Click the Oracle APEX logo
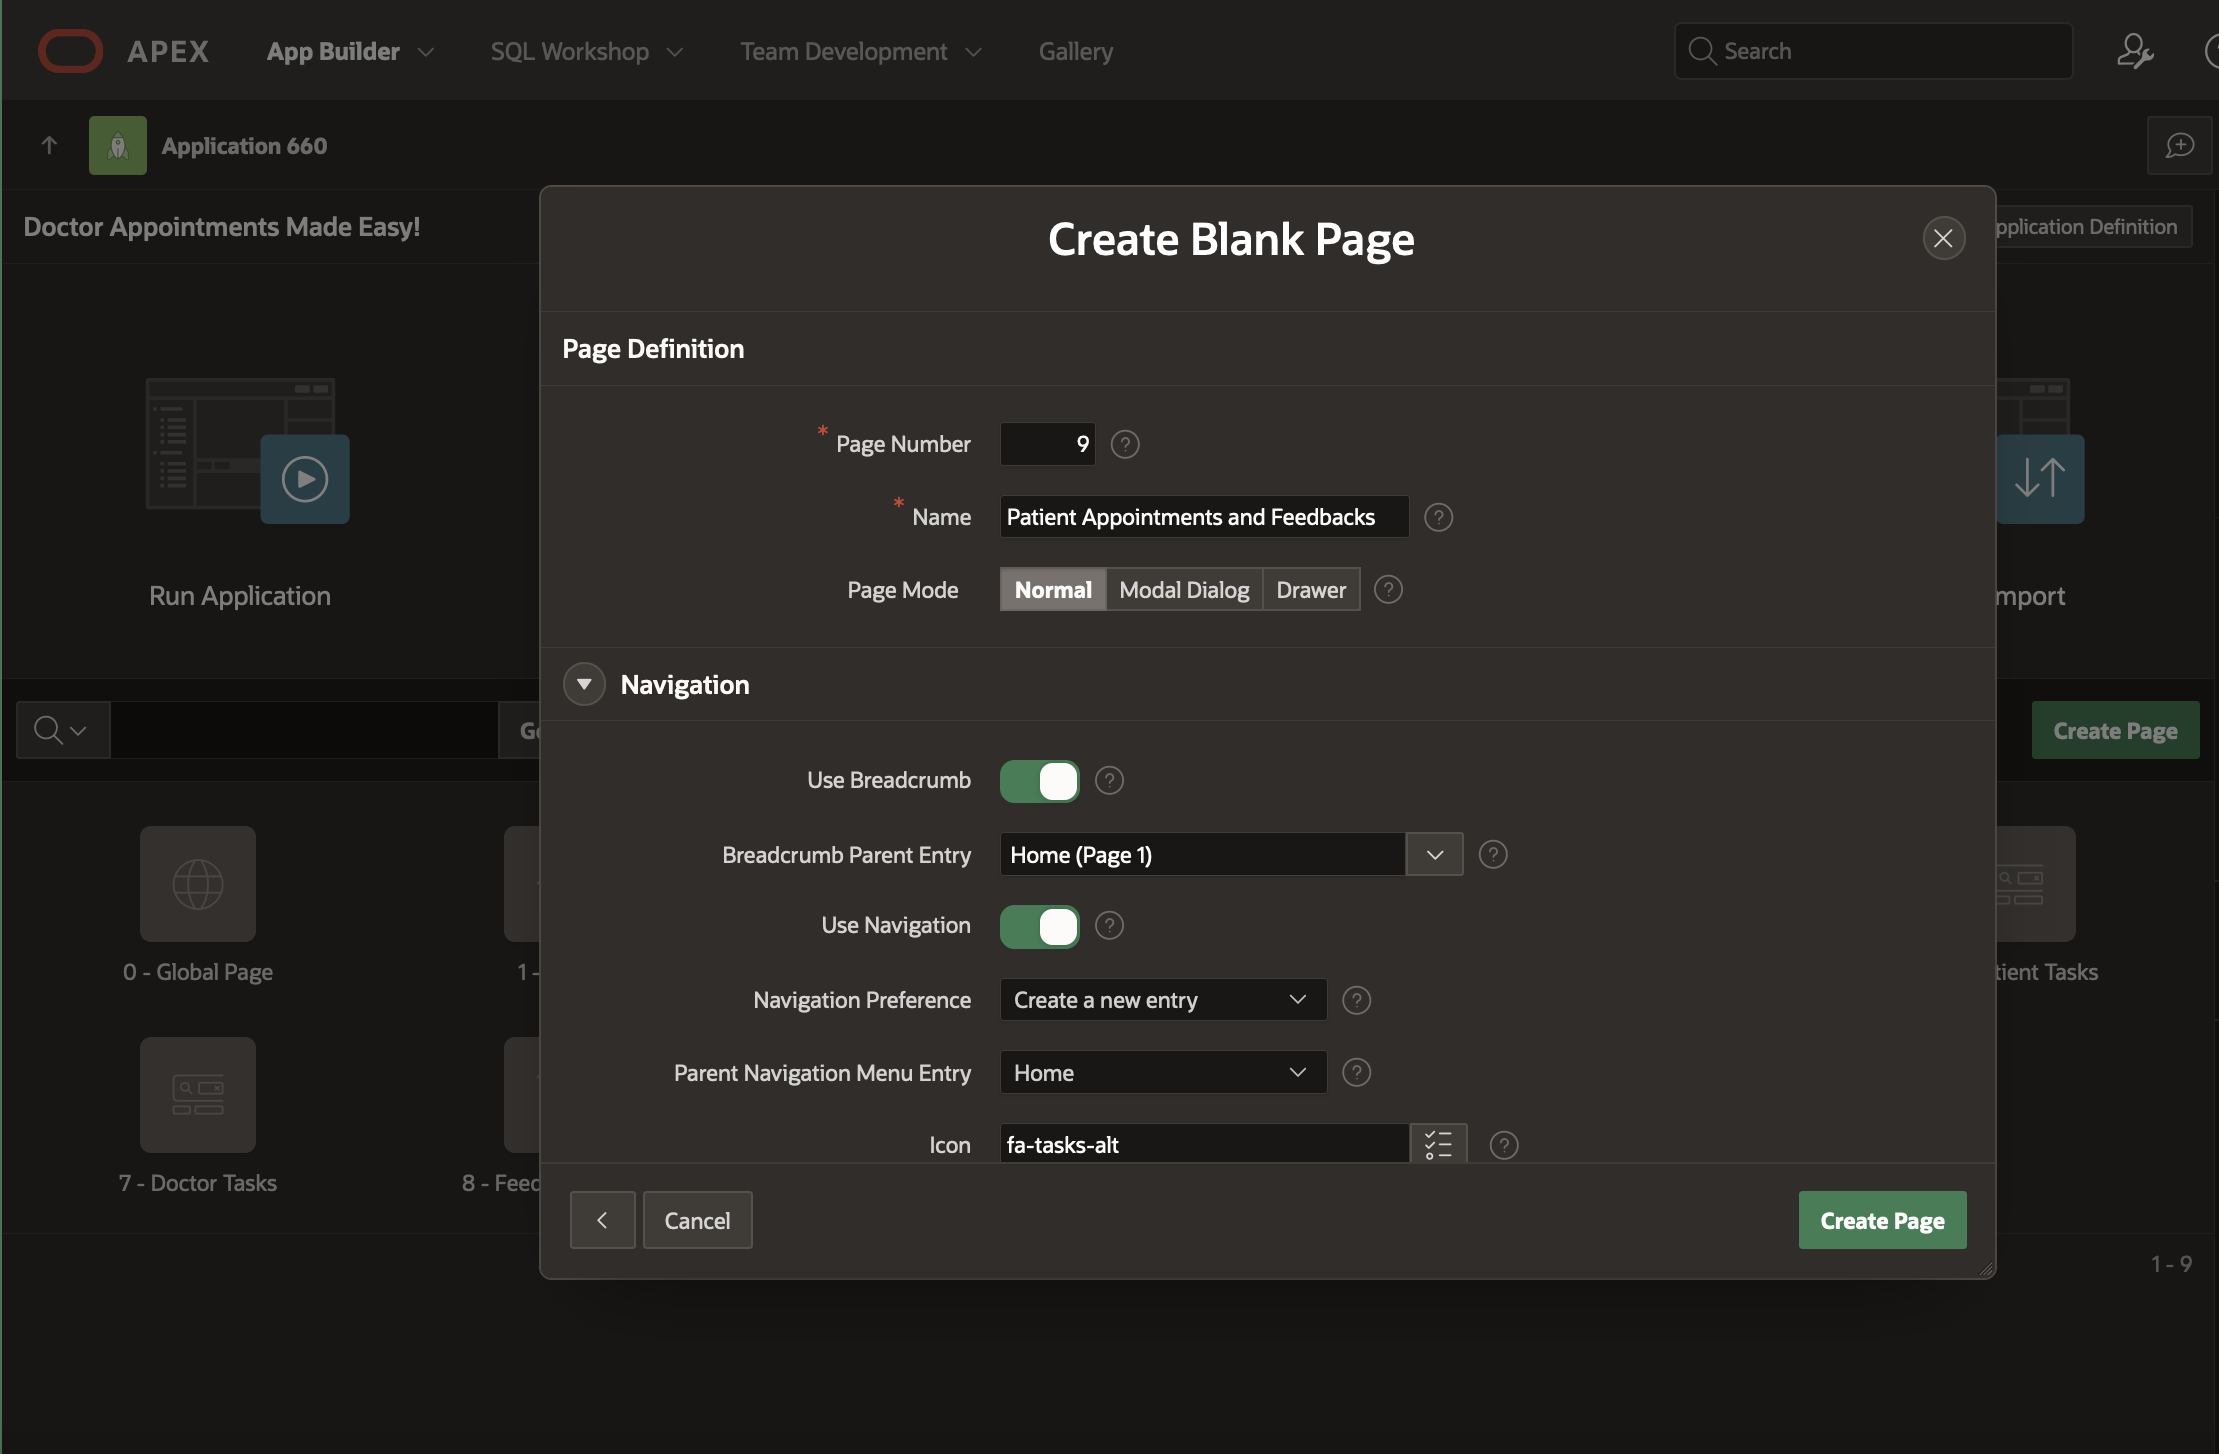 [x=70, y=51]
